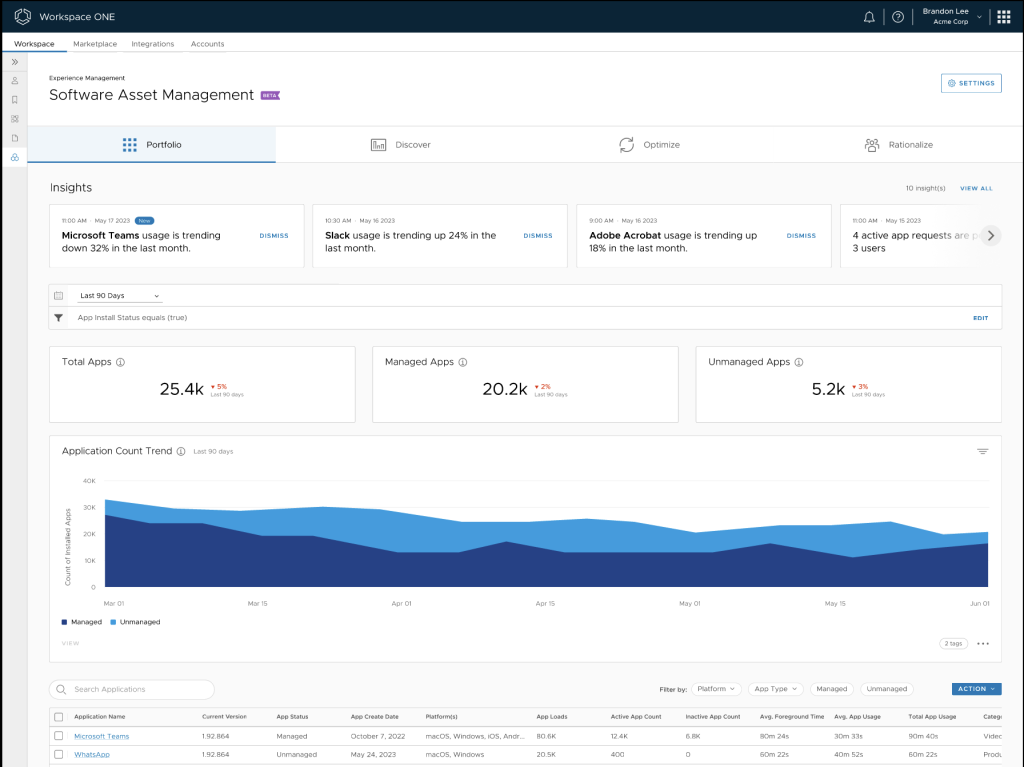Click the Total Apps info icon
The image size is (1024, 767).
[x=120, y=362]
